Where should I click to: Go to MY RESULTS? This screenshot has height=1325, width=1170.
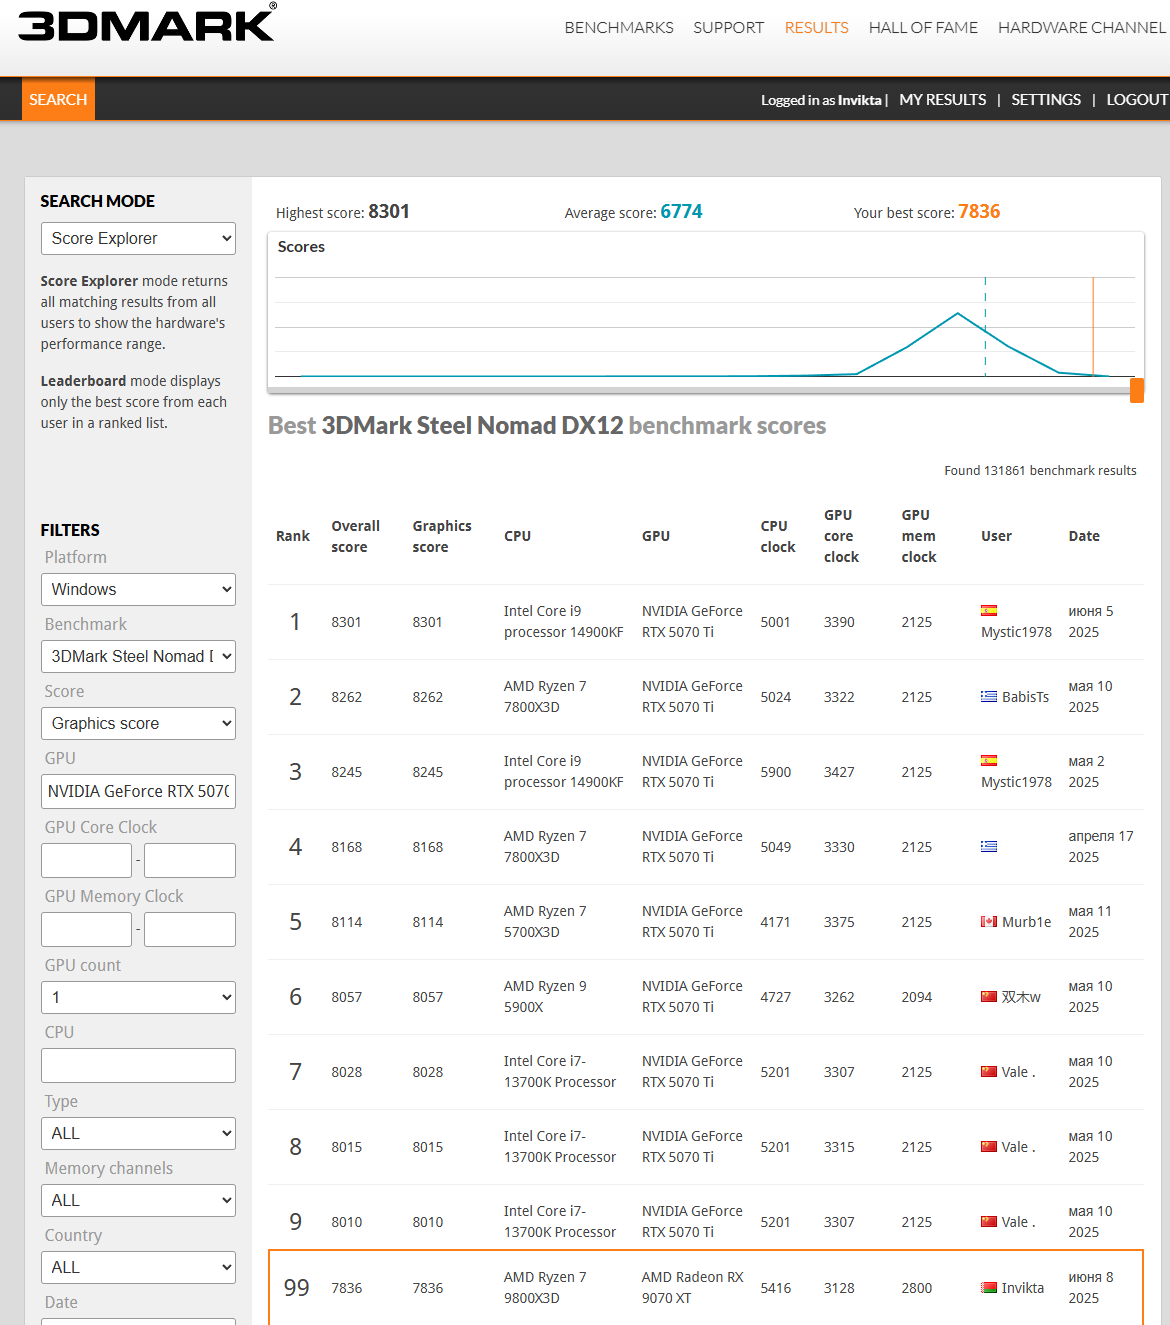(x=942, y=100)
